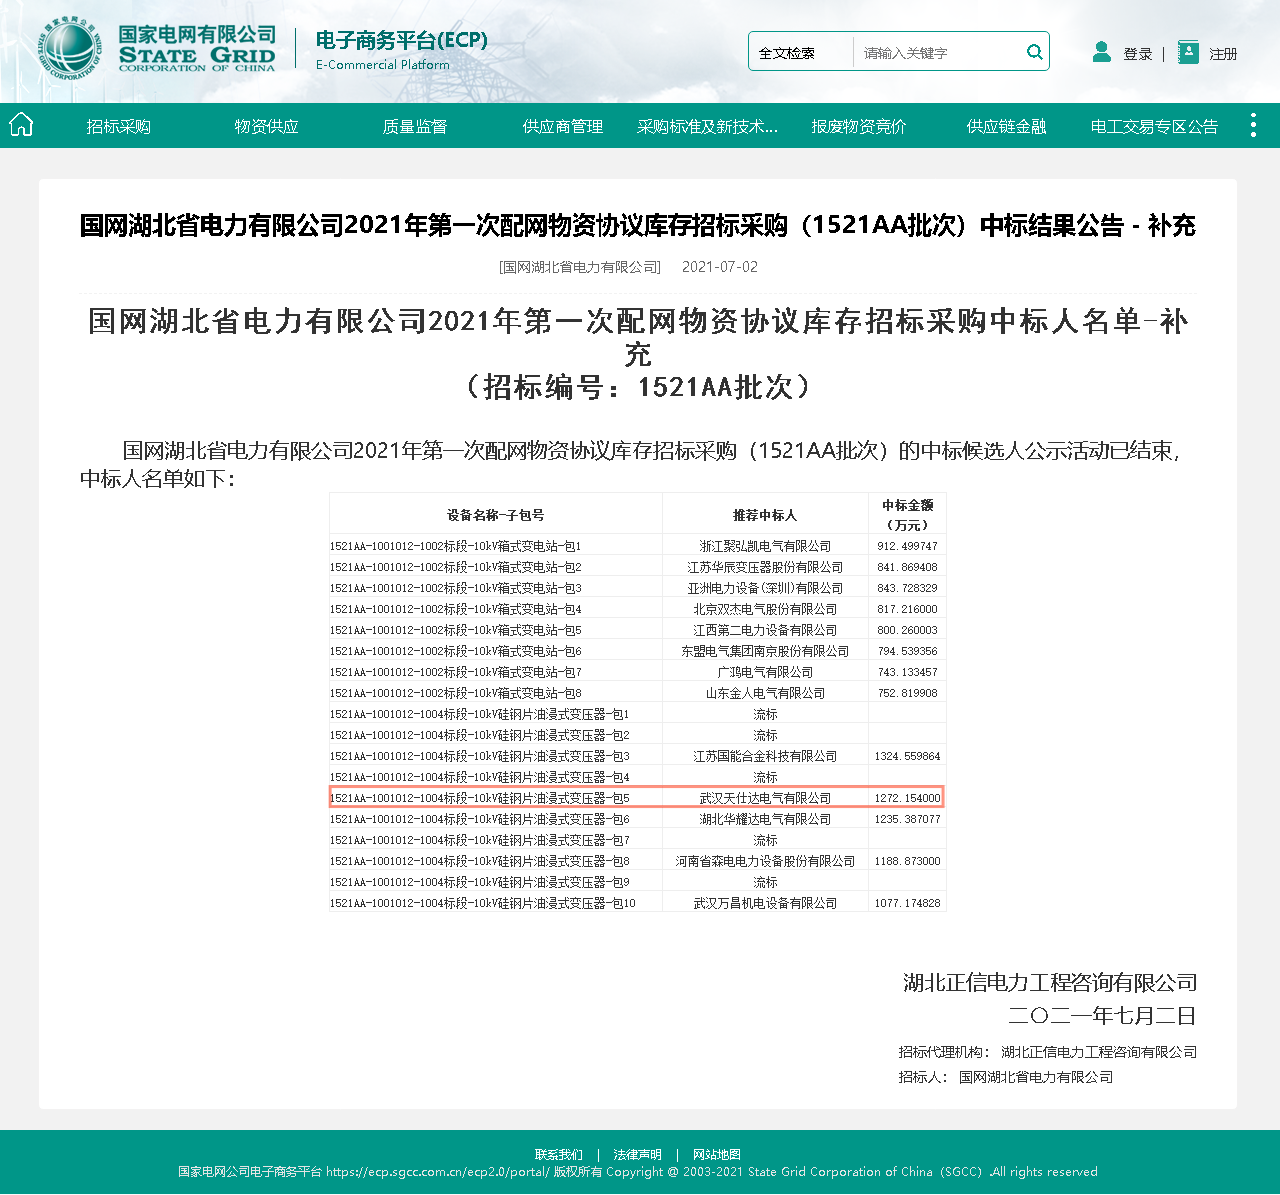The image size is (1280, 1195).
Task: Type in the 请输入关键字 search field
Action: [x=938, y=53]
